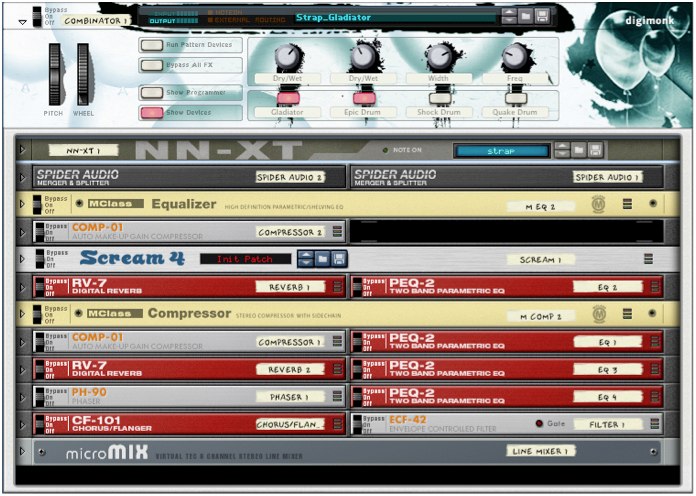Click the level meter on RV-7 Reverb 1
Image resolution: width=696 pixels, height=496 pixels.
337,287
